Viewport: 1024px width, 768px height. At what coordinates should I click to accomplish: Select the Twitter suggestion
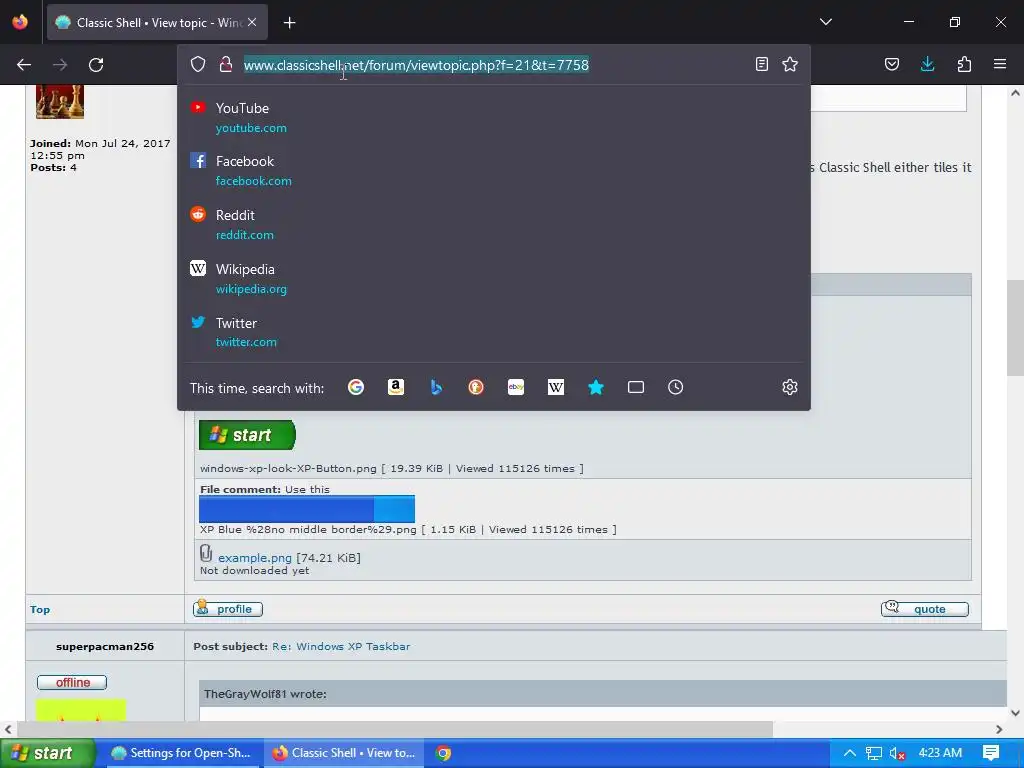click(x=494, y=332)
